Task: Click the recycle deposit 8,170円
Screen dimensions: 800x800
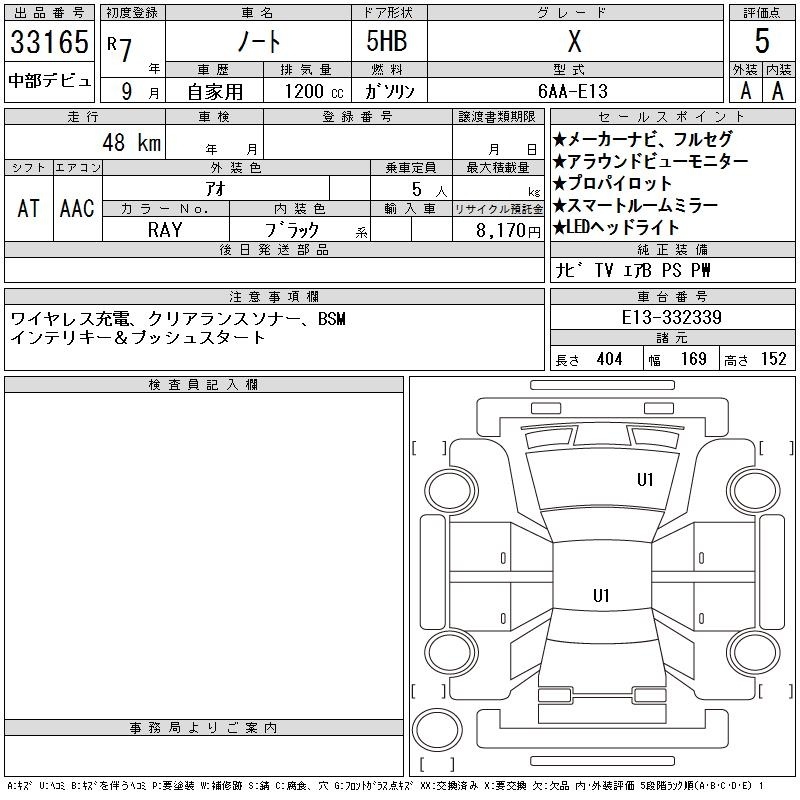Action: 508,231
